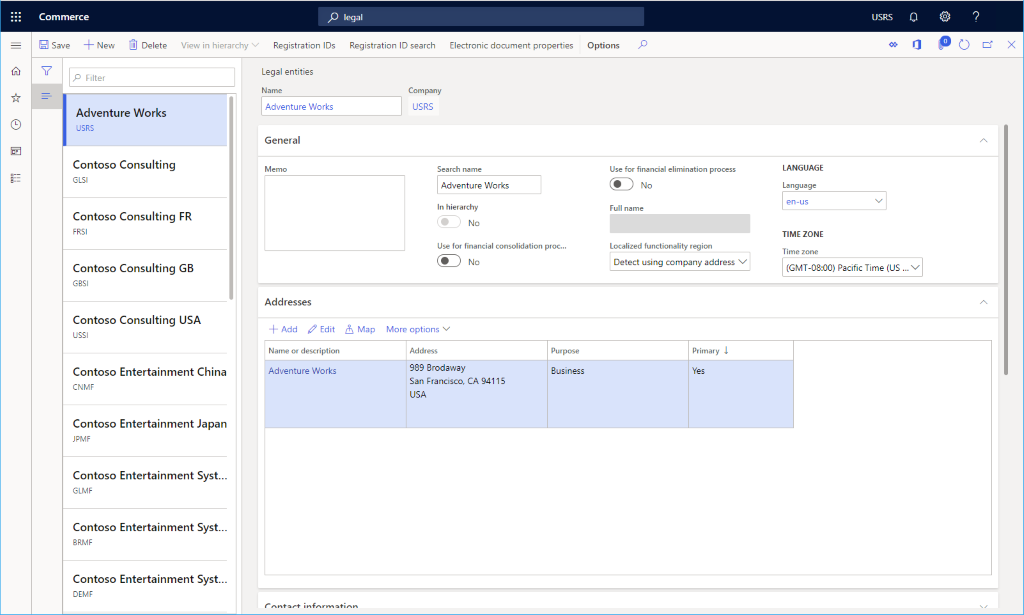The image size is (1024, 615).
Task: Select Adventure Works USRS list entry
Action: pos(145,119)
